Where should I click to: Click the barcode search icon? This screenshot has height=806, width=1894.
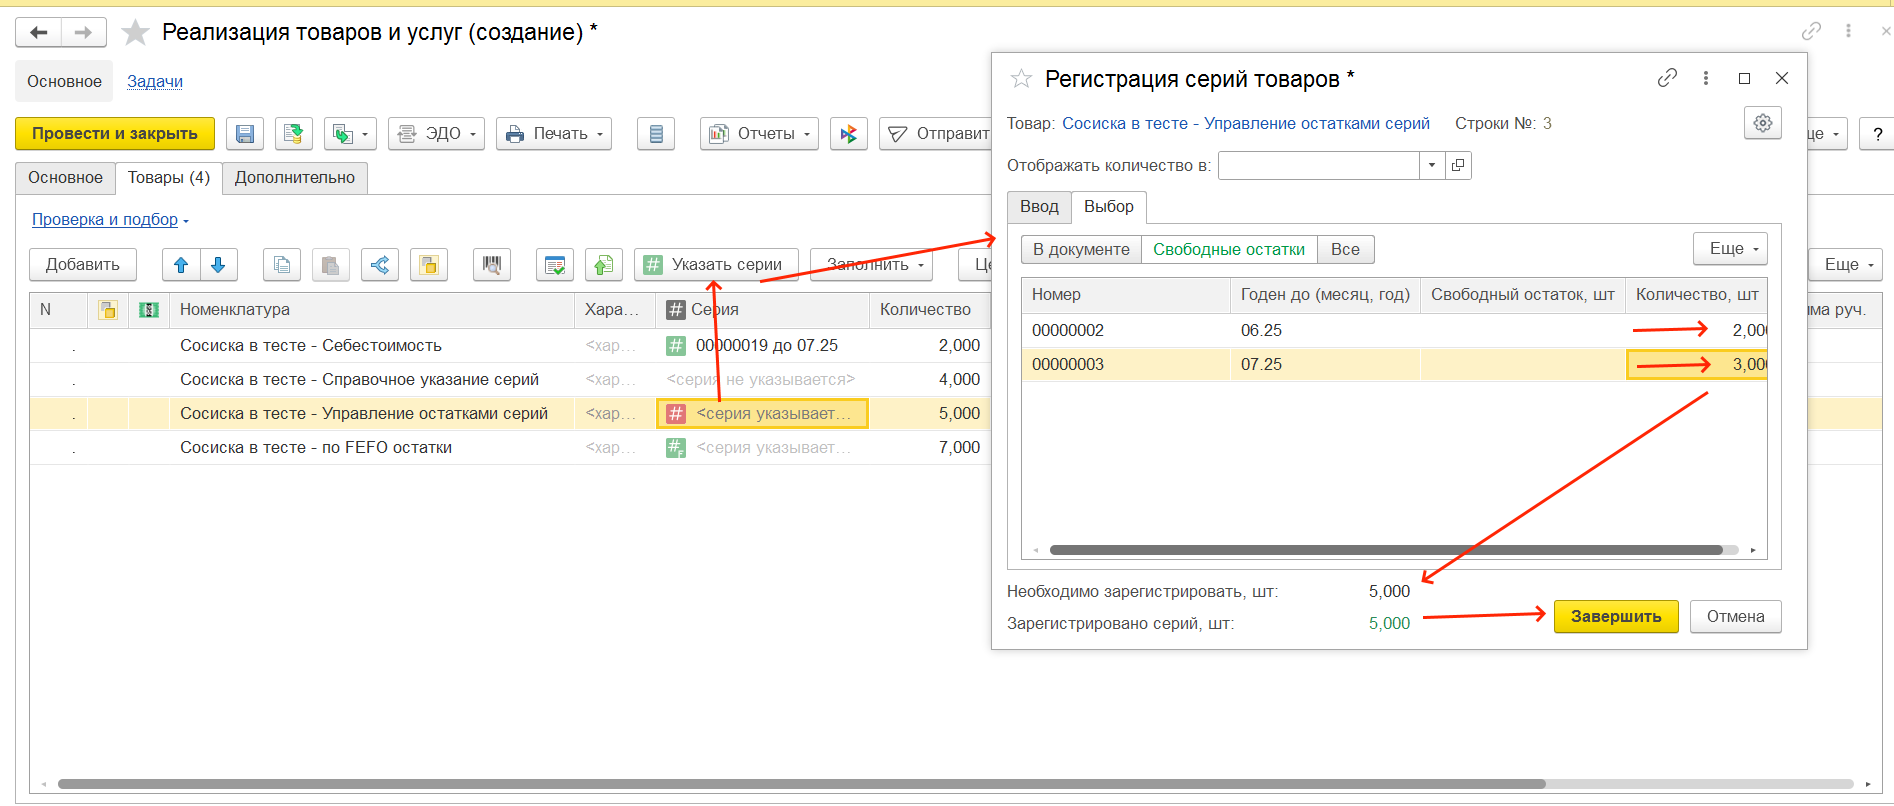(x=491, y=265)
